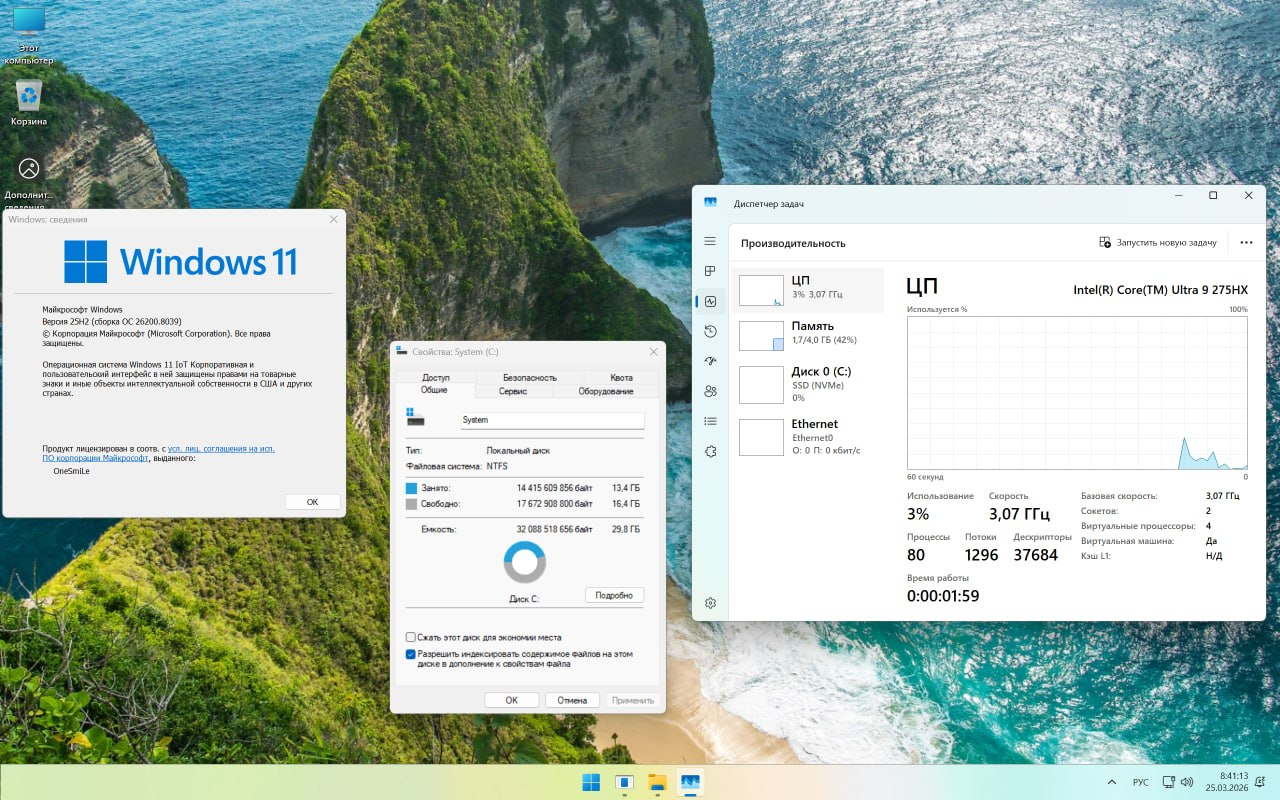Go to the Details list icon in sidebar
Image resolution: width=1280 pixels, height=800 pixels.
pos(710,421)
